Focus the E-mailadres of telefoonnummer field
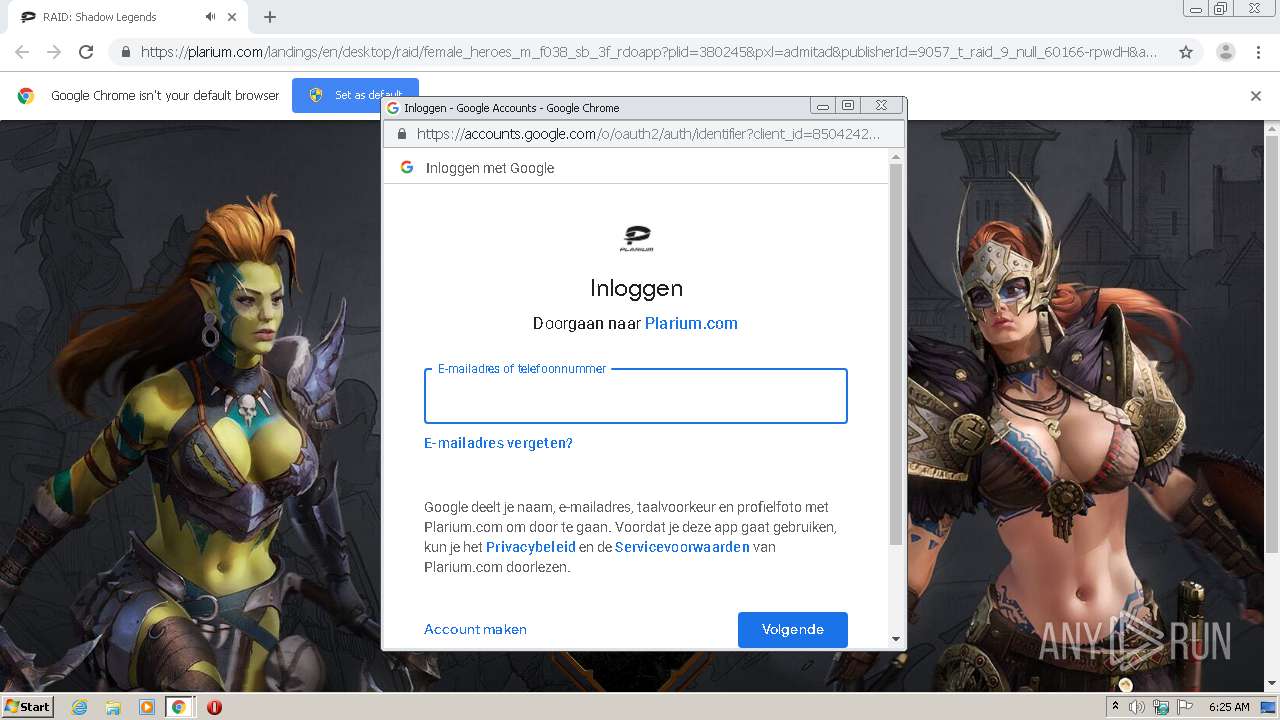1280x720 pixels. (636, 396)
